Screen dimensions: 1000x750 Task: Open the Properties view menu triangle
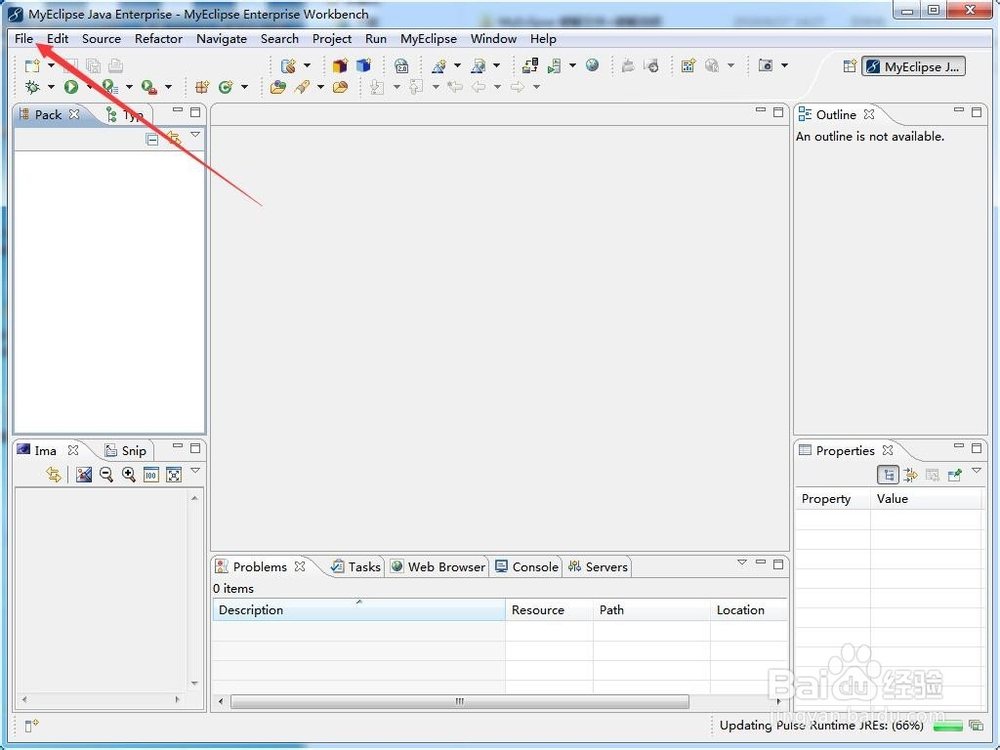[976, 471]
